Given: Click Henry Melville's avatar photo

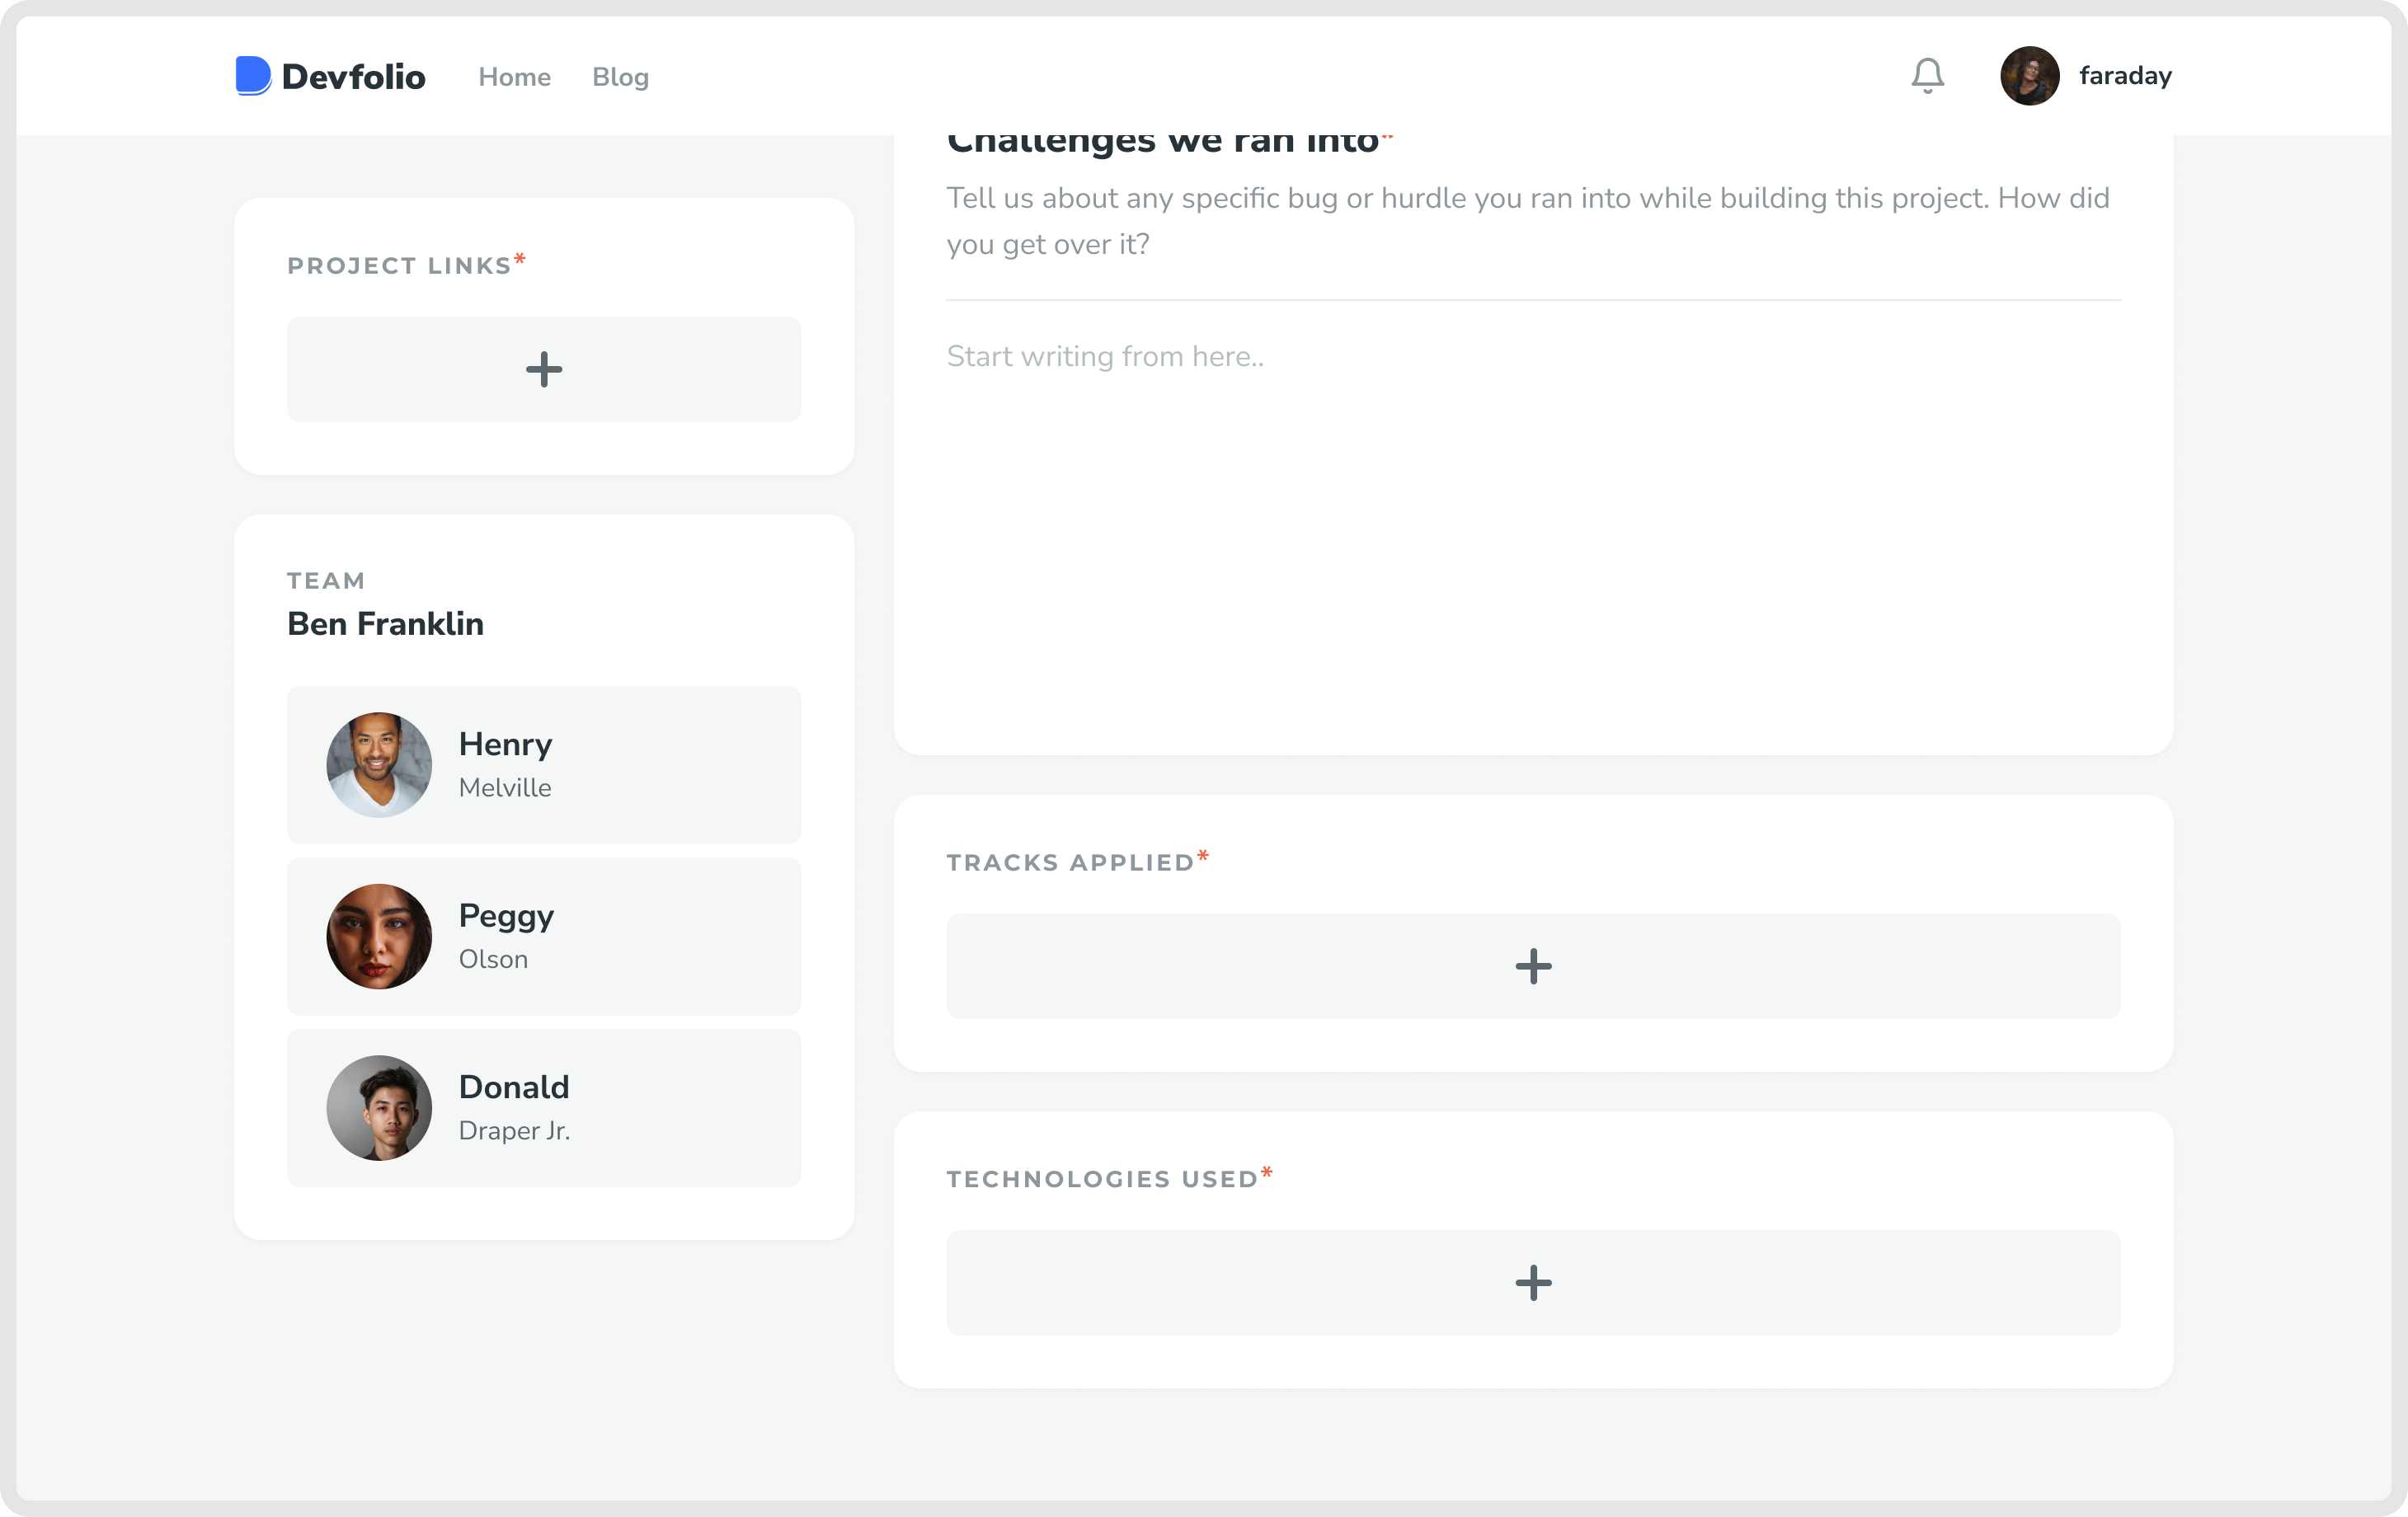Looking at the screenshot, I should coord(379,765).
